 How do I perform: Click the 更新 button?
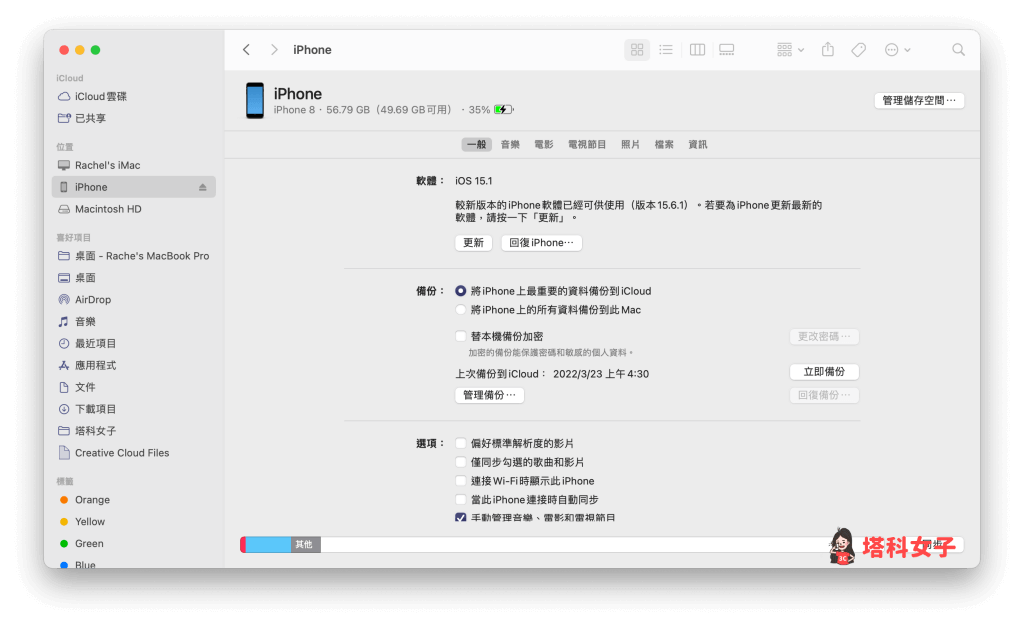(x=473, y=243)
